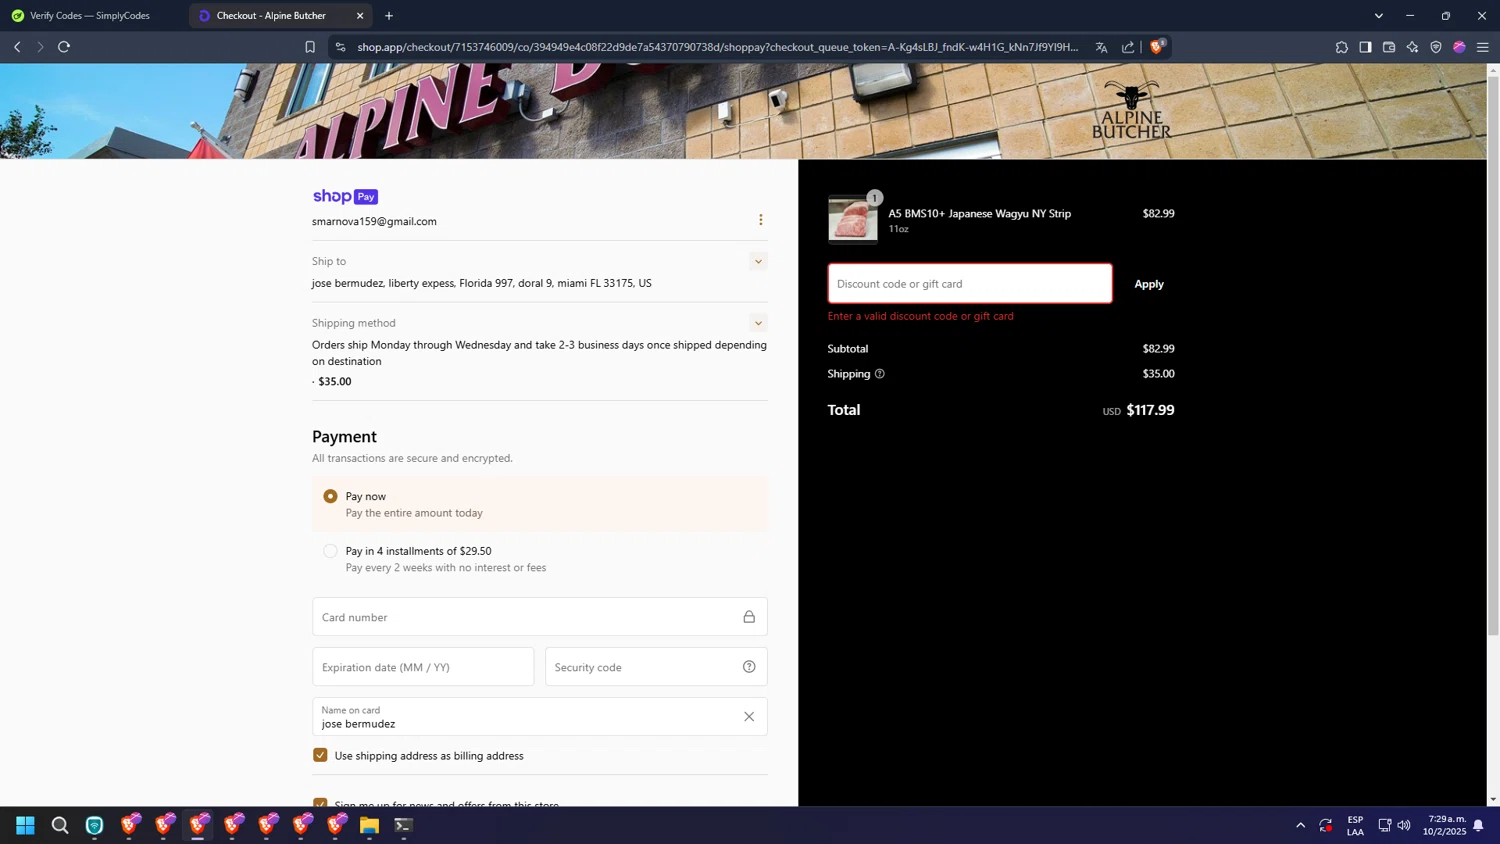This screenshot has width=1500, height=844.
Task: Click 'Enter a valid discount code' error text
Action: click(x=920, y=316)
